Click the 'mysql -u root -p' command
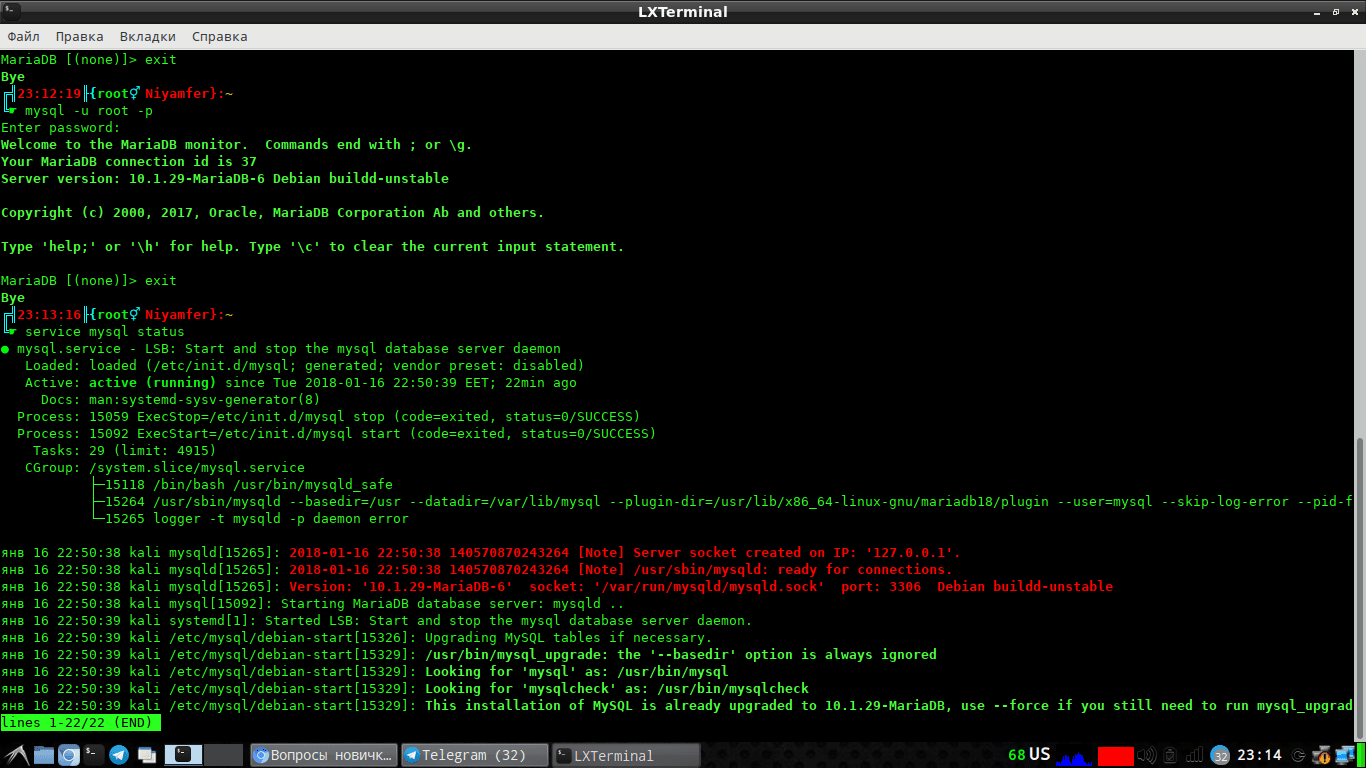1366x768 pixels. tap(89, 111)
